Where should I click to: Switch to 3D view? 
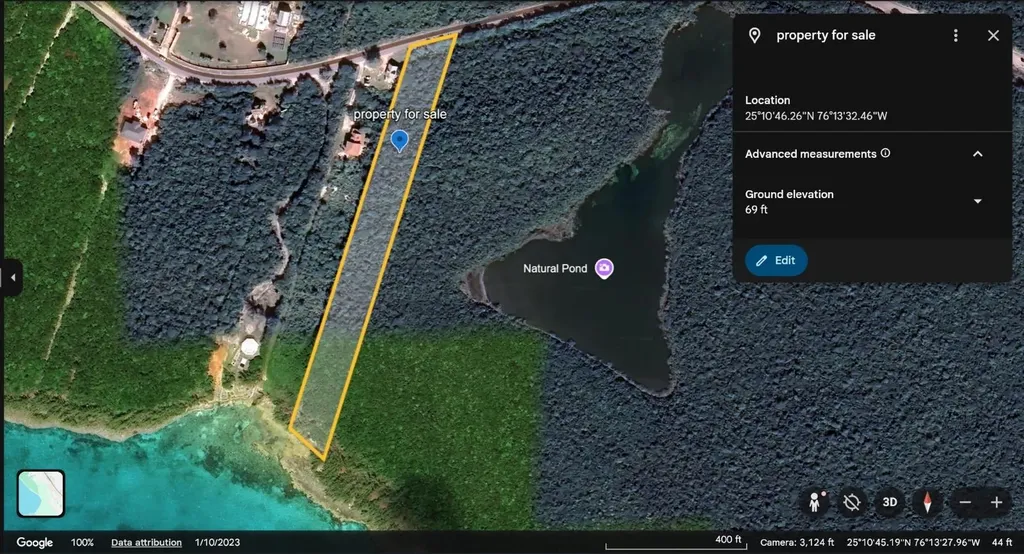tap(889, 502)
